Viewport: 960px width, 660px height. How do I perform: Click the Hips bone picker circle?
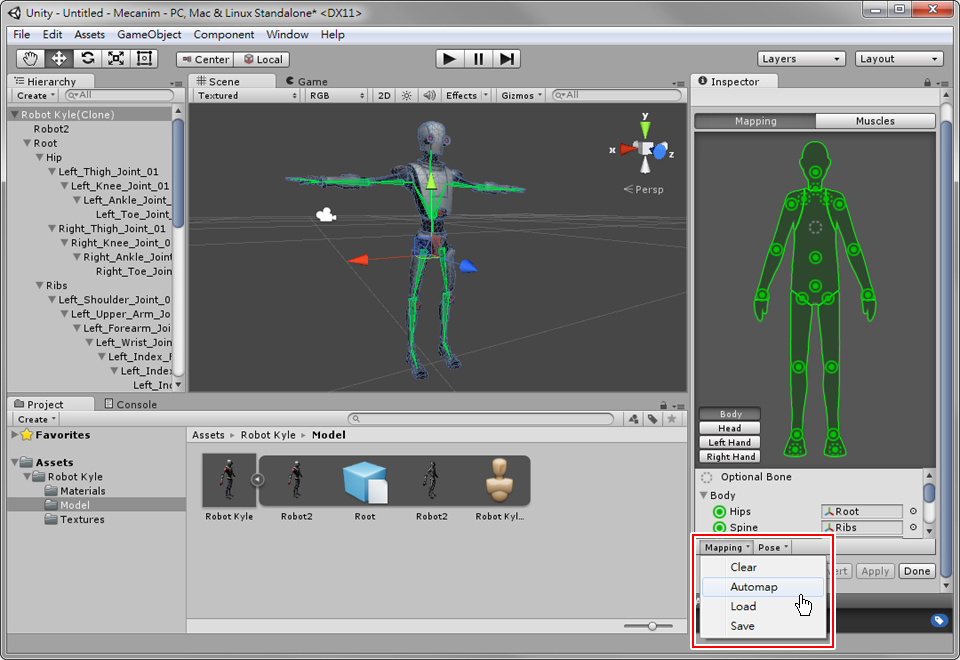913,511
